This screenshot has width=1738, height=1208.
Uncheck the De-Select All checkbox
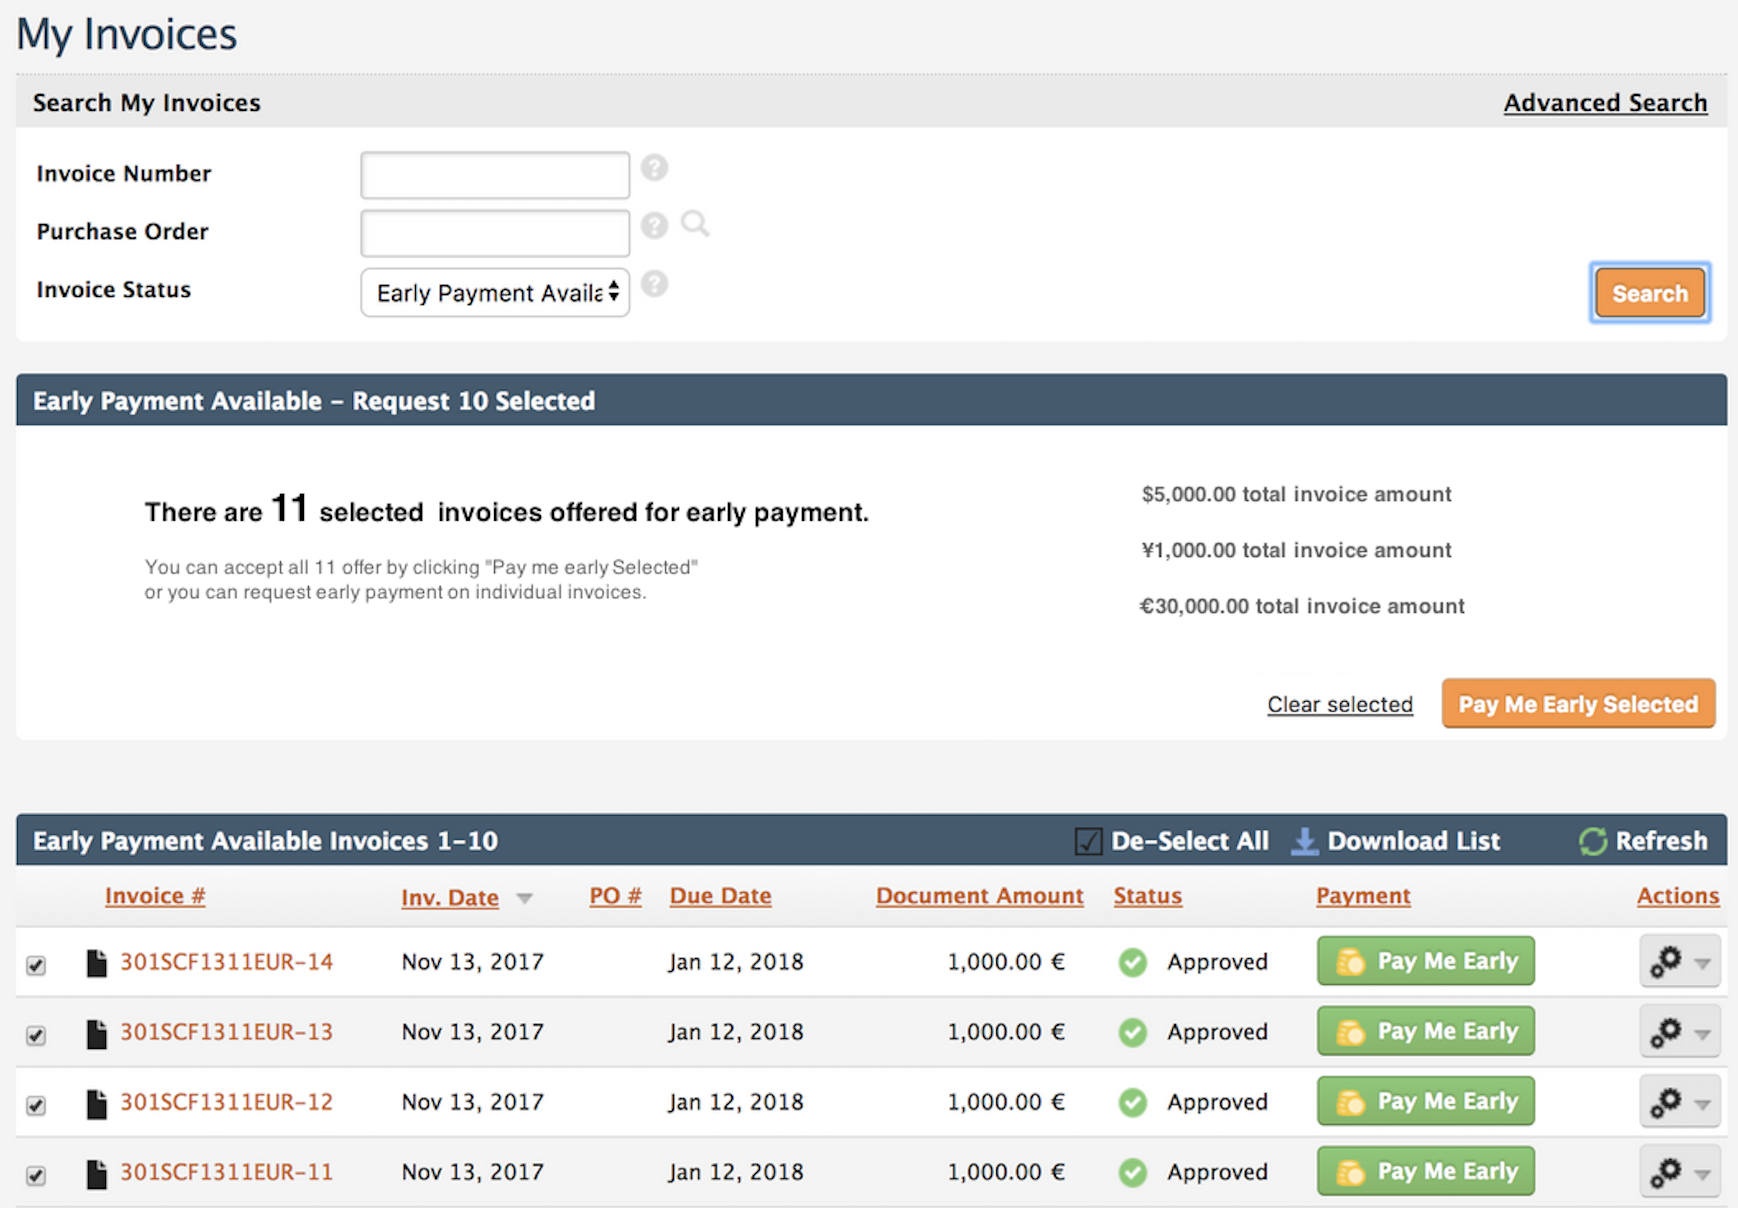pyautogui.click(x=1087, y=841)
